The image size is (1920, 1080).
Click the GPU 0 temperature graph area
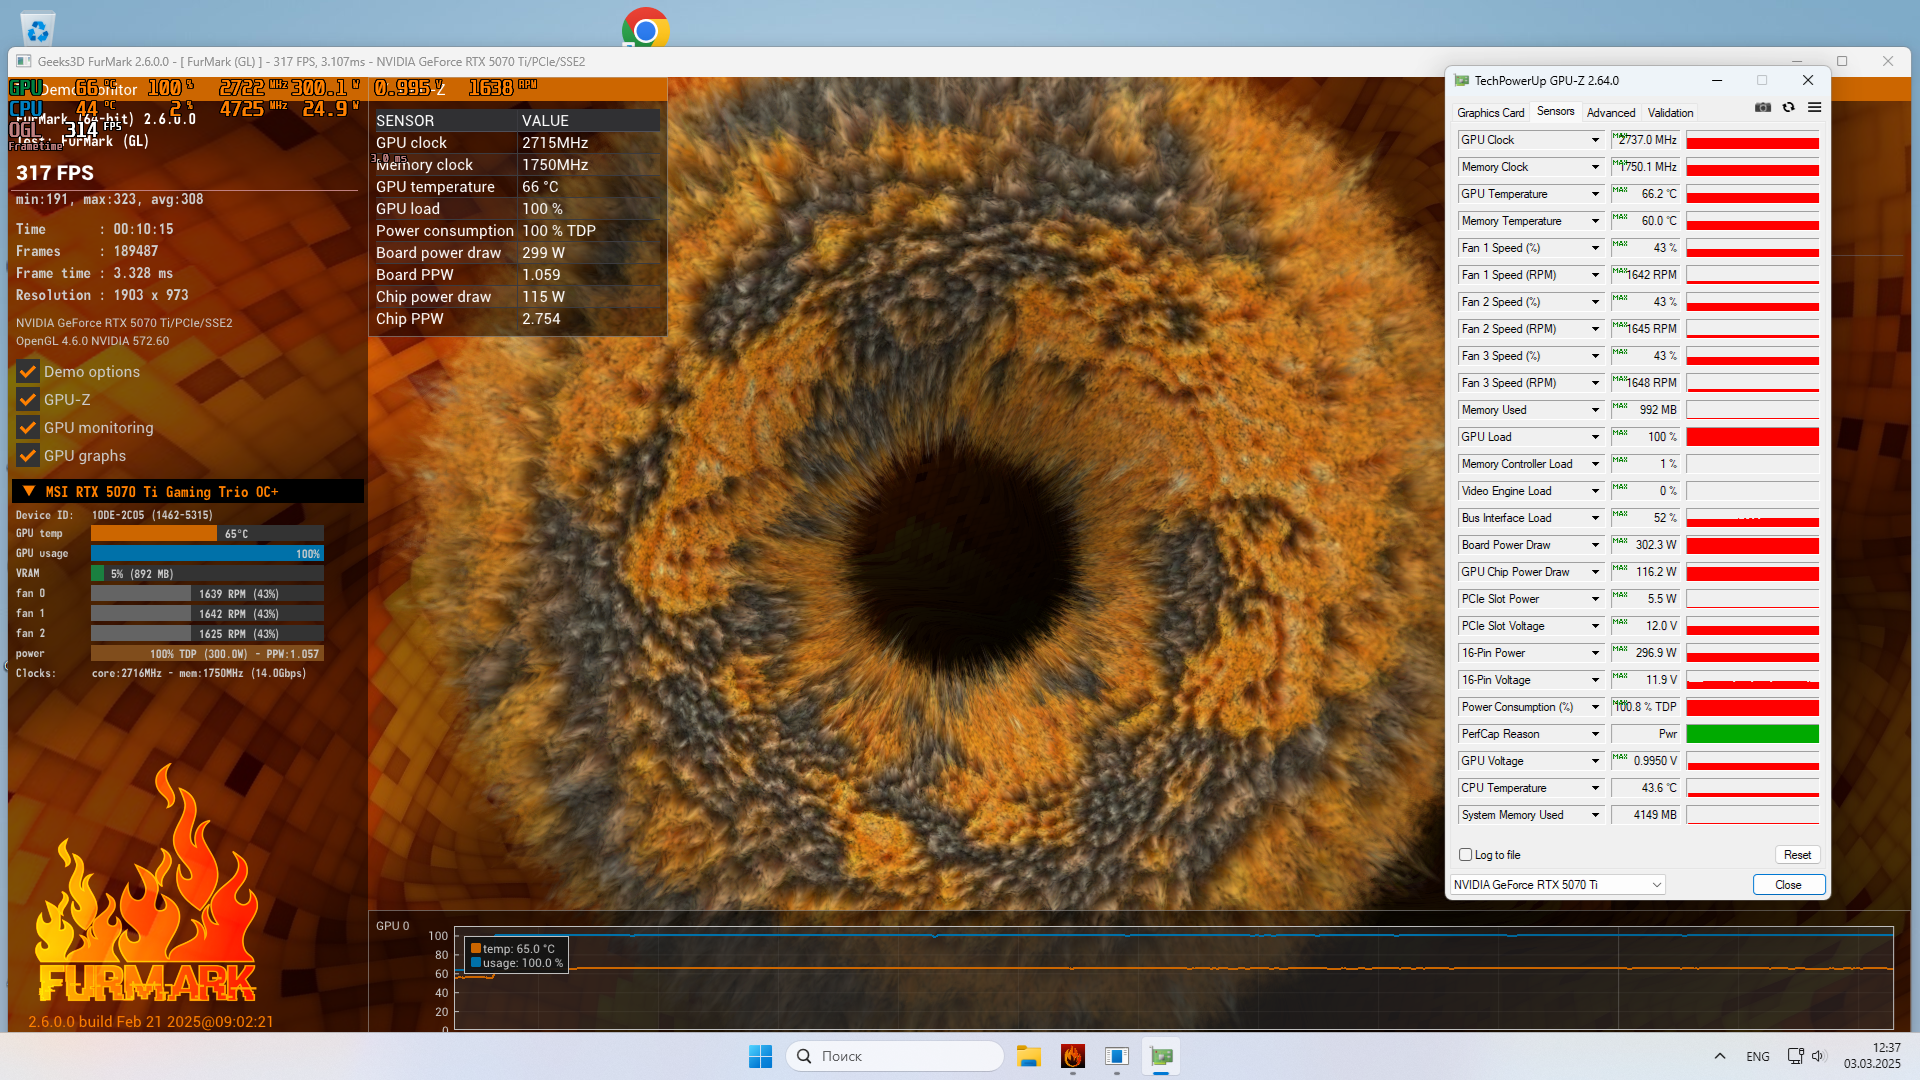click(x=1174, y=978)
